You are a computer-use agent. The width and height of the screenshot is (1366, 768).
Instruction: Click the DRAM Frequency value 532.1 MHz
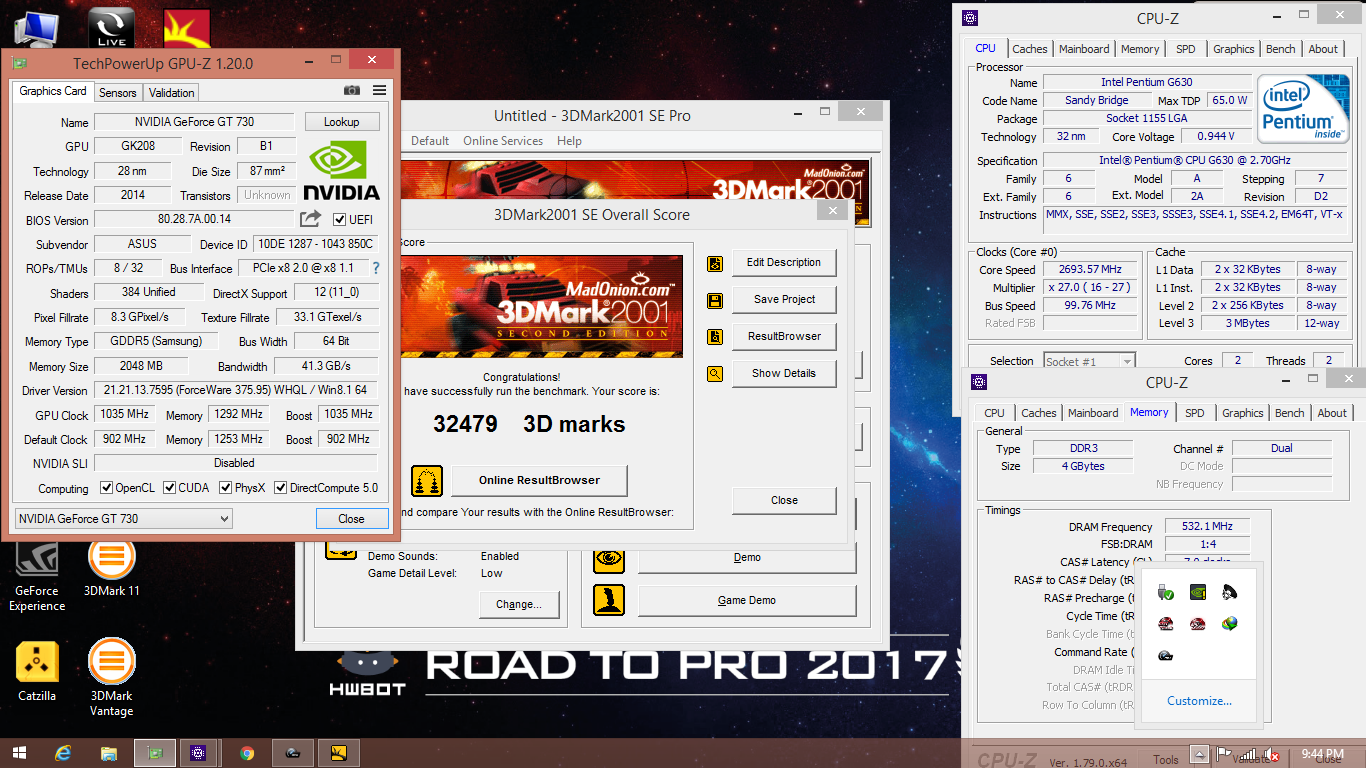click(x=1207, y=527)
